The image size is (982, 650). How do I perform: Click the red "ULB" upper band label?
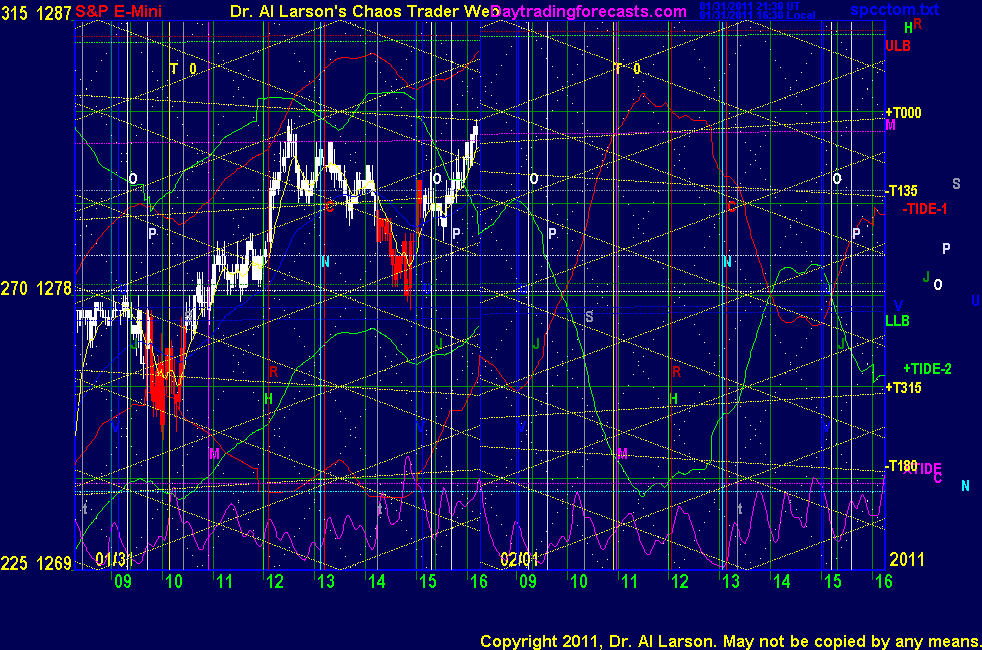coord(898,46)
